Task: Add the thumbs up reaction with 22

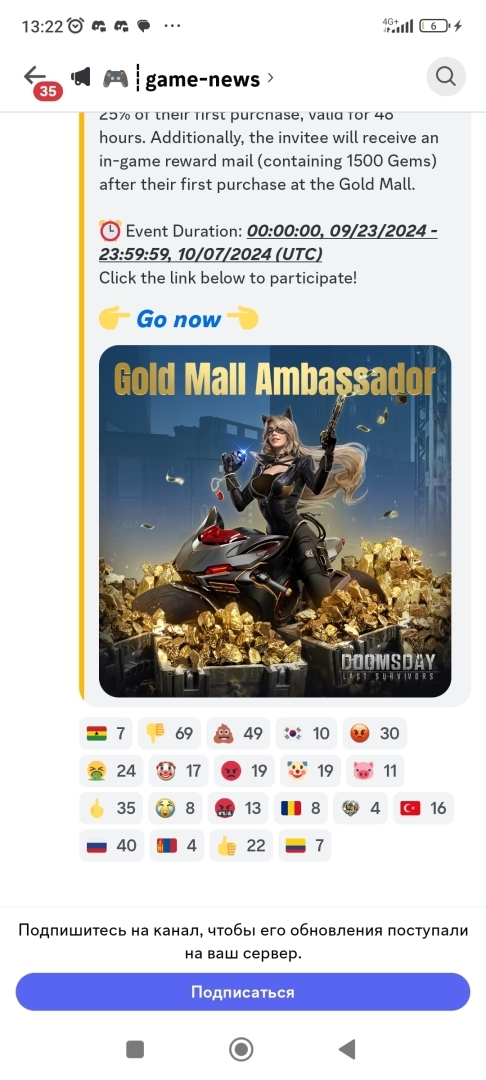Action: (241, 845)
